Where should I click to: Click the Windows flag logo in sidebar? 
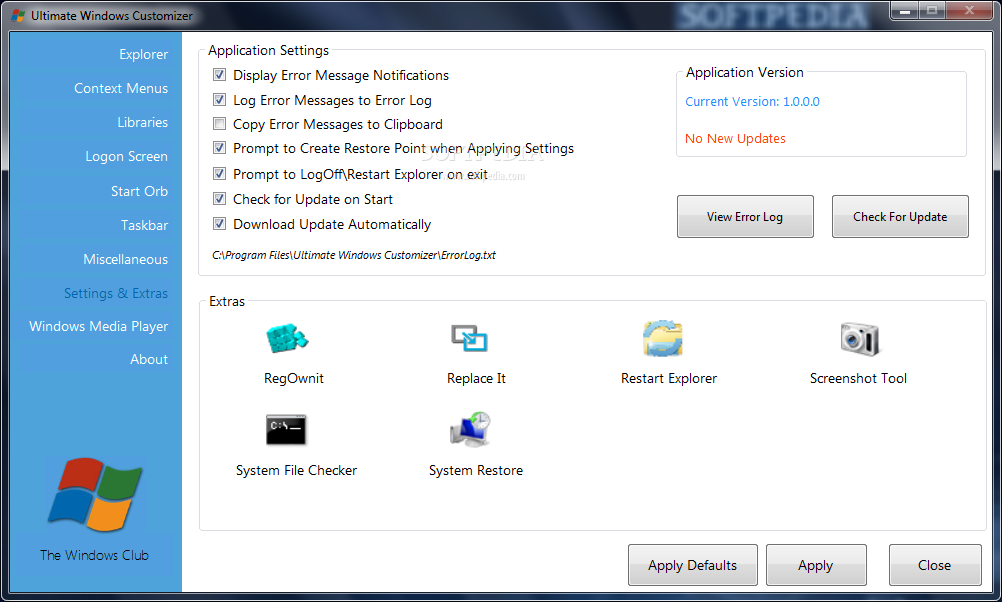[x=95, y=495]
